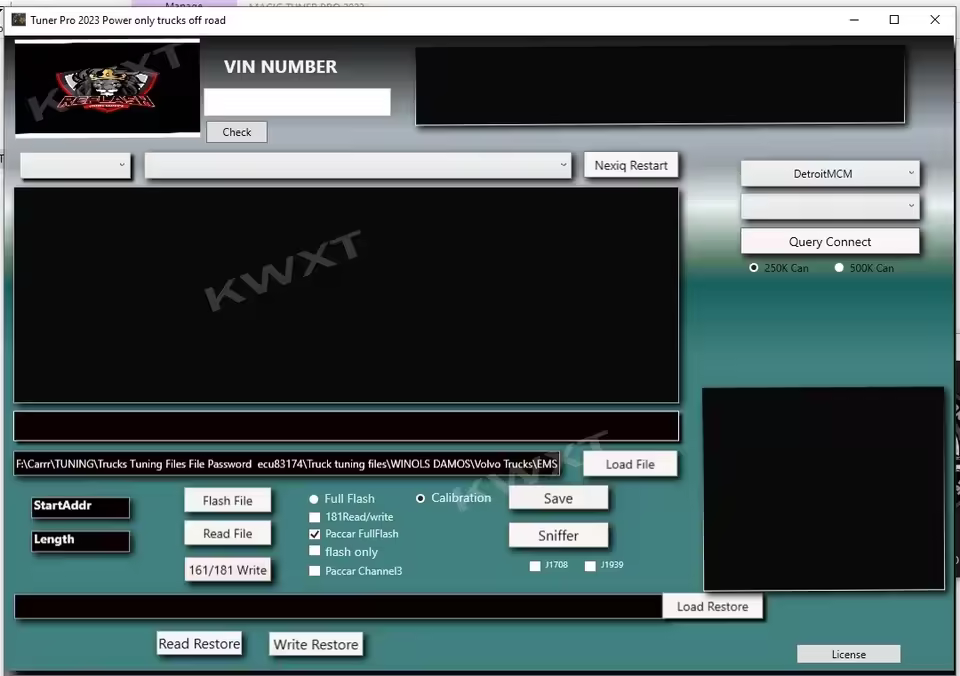The width and height of the screenshot is (960, 676).
Task: Expand the empty dropdown below DetroitMCM
Action: (829, 207)
